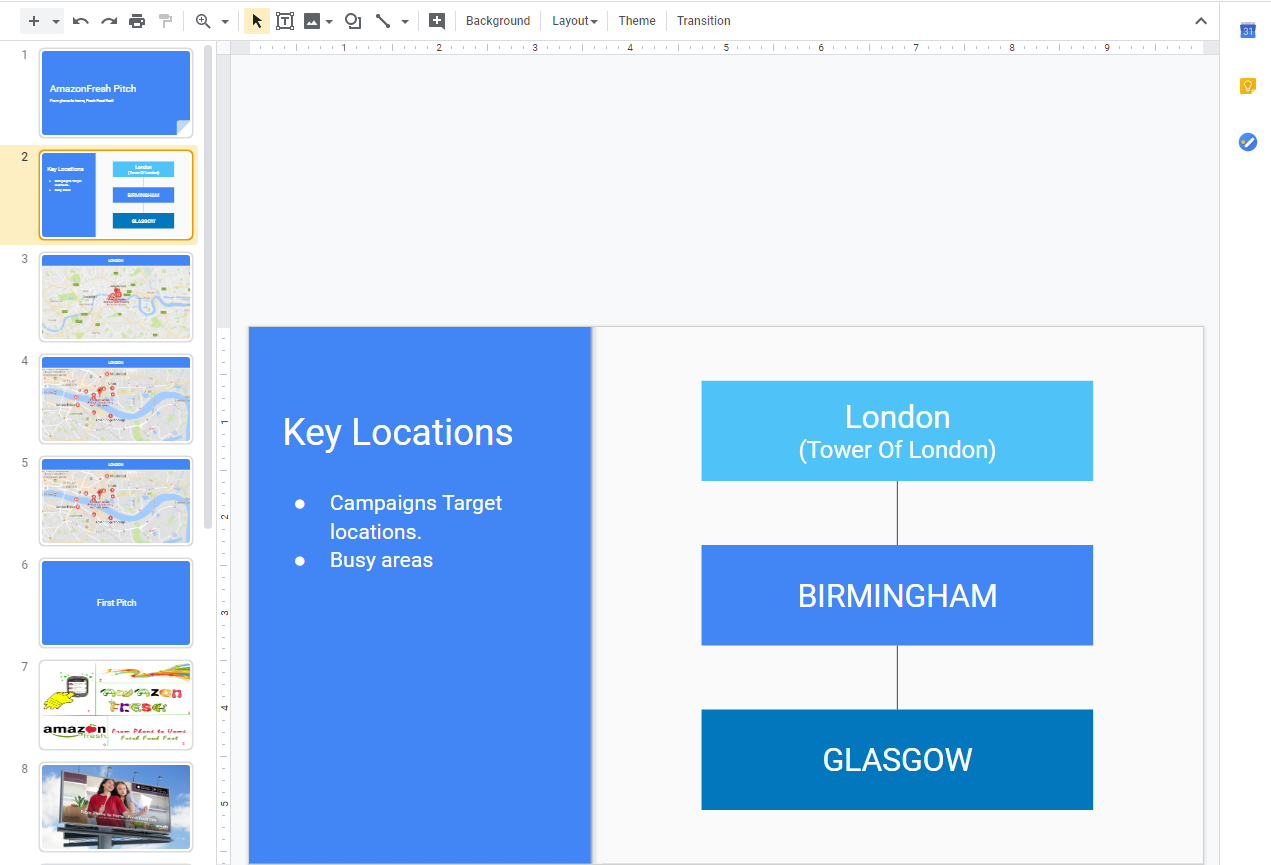This screenshot has height=865, width=1271.
Task: Click the Add comment icon
Action: [437, 21]
